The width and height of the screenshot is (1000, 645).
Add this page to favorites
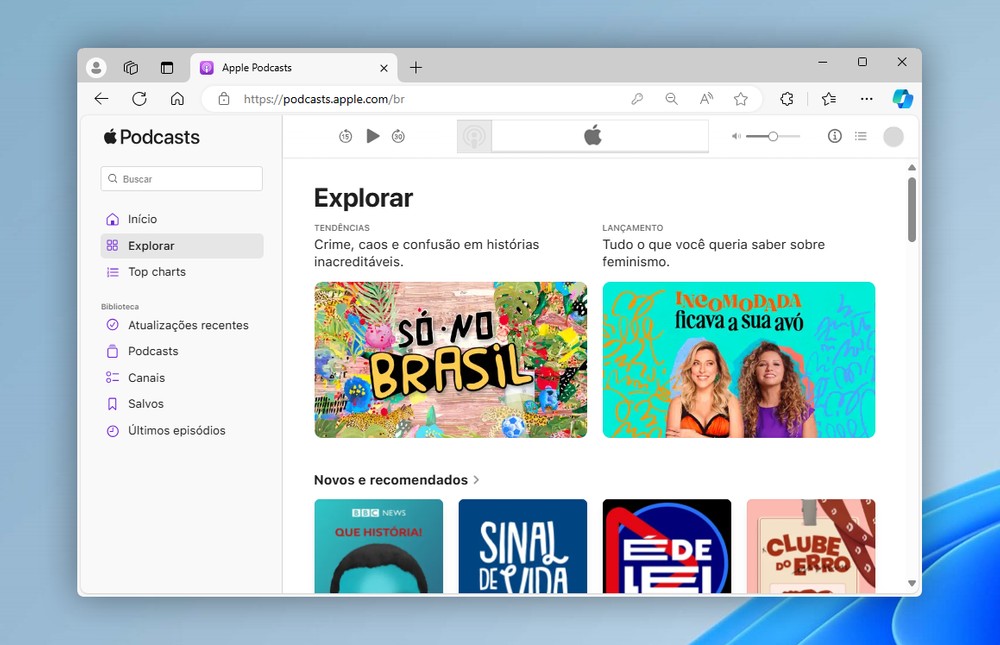coord(740,99)
